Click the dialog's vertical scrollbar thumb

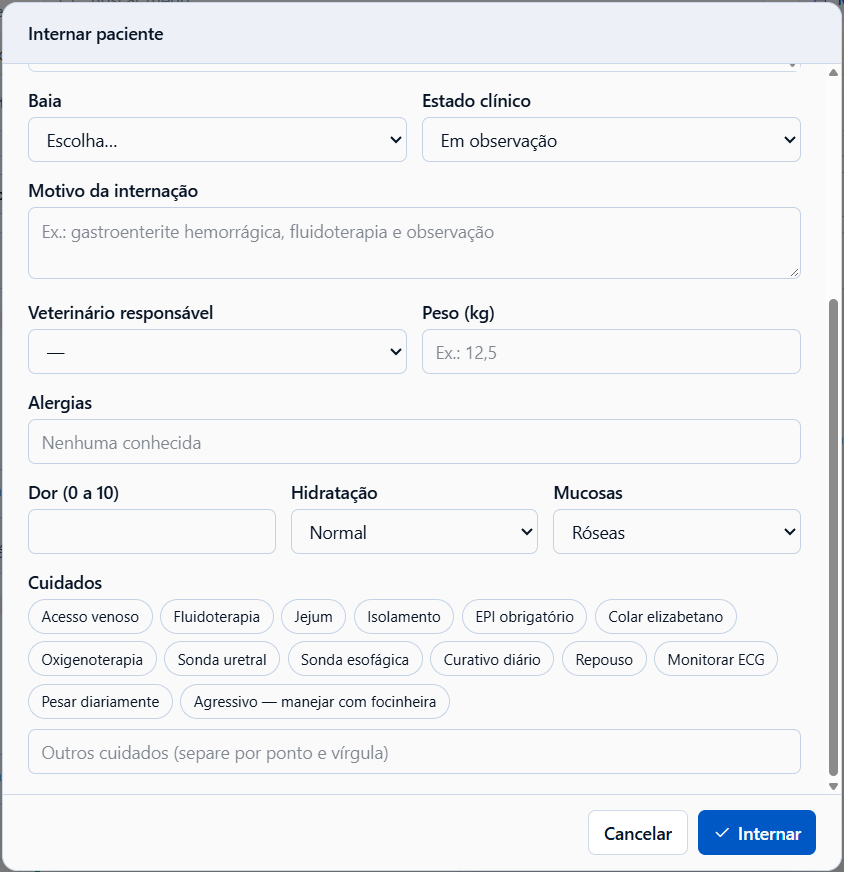tap(833, 537)
